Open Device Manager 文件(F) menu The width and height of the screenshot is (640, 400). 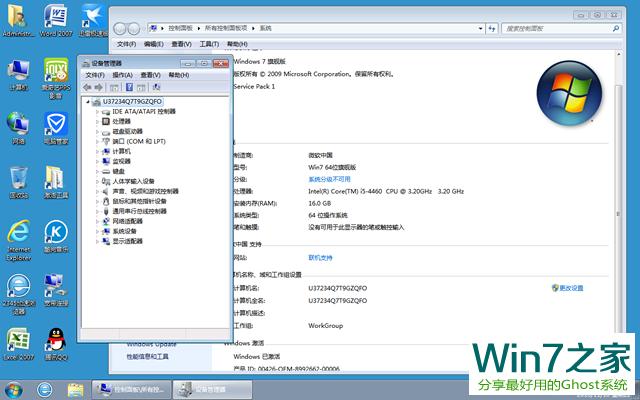tap(95, 75)
